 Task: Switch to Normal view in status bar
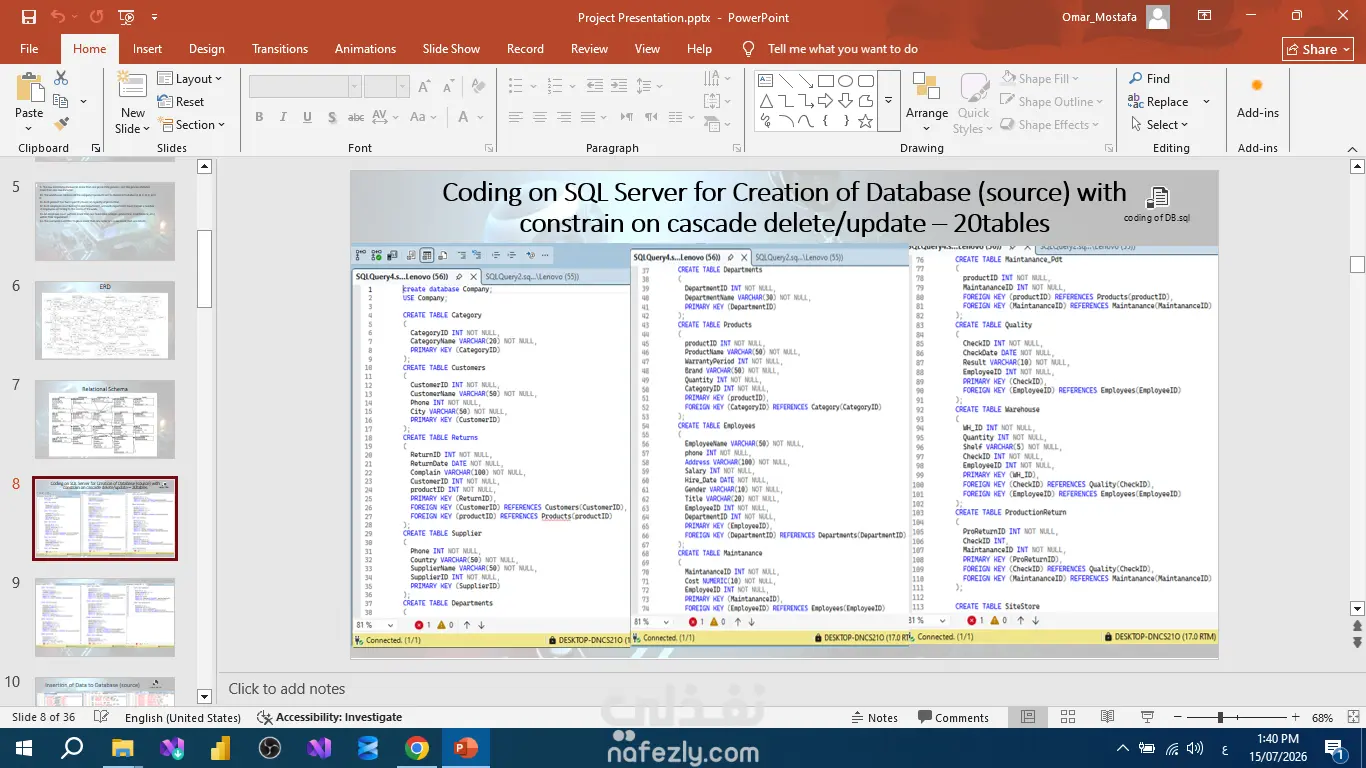tap(1028, 717)
